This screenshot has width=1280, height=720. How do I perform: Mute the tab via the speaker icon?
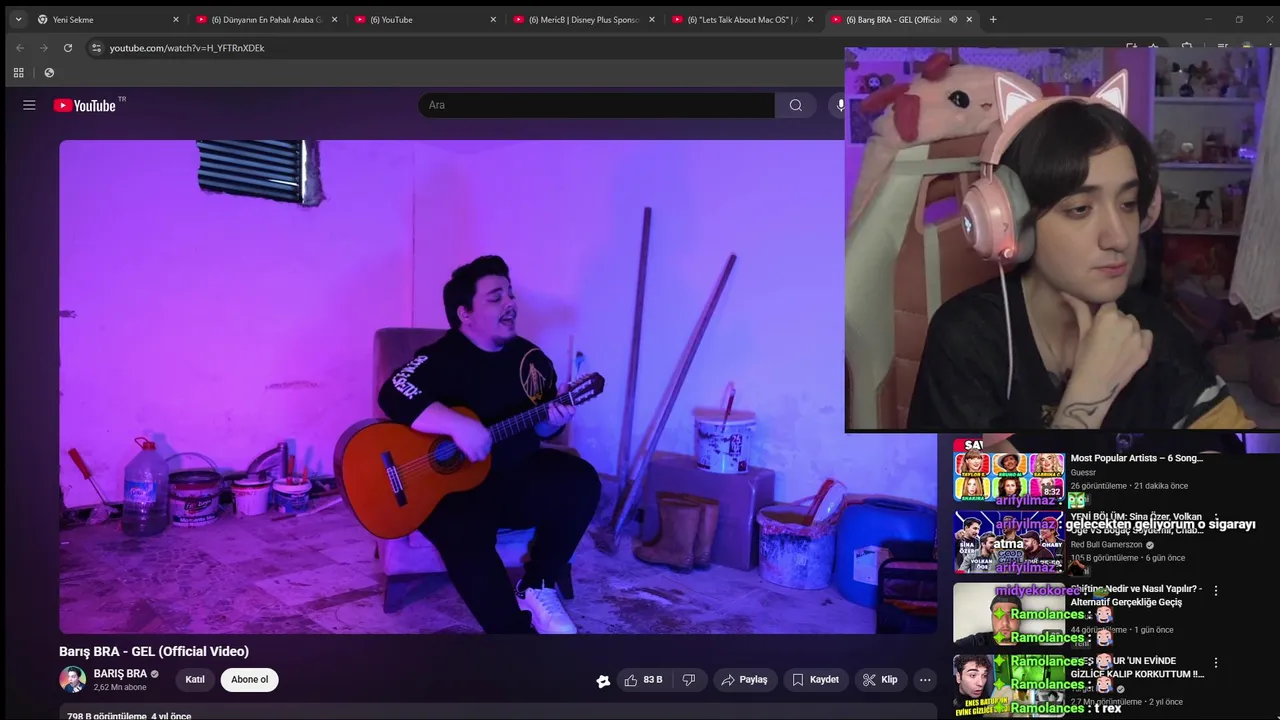click(953, 19)
